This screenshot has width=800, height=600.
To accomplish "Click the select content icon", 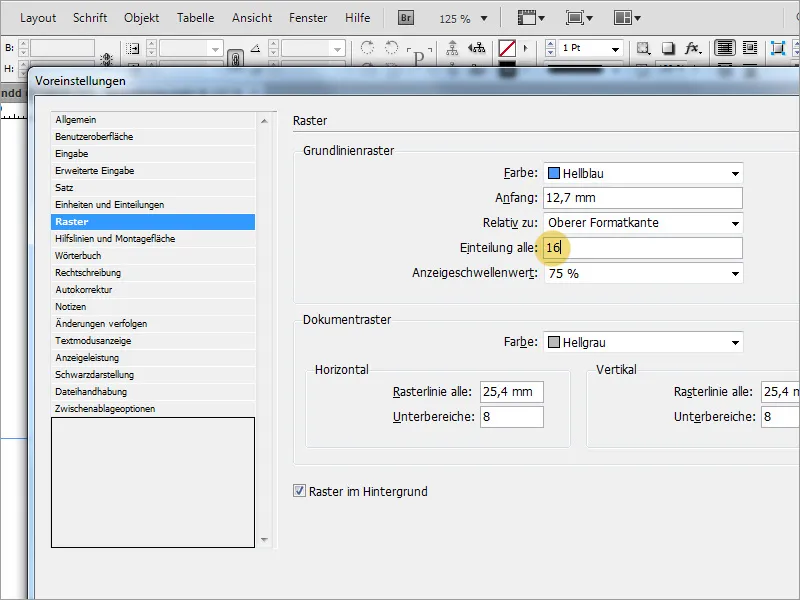I will [477, 48].
